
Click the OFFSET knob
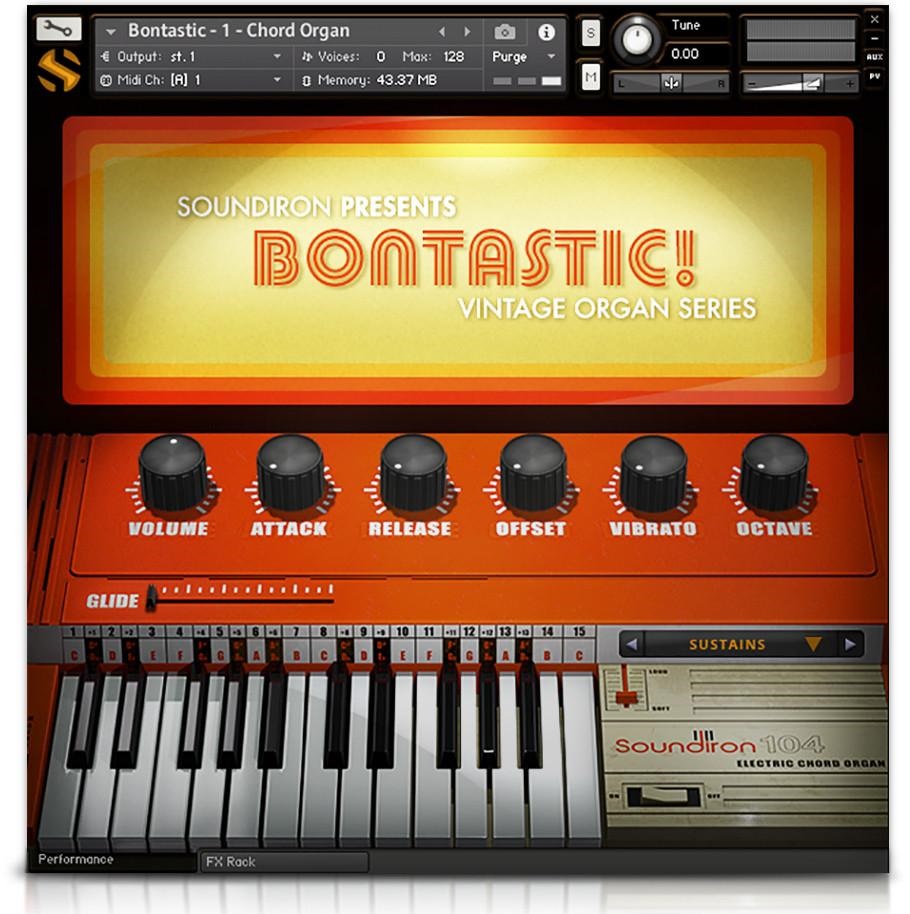pos(533,472)
